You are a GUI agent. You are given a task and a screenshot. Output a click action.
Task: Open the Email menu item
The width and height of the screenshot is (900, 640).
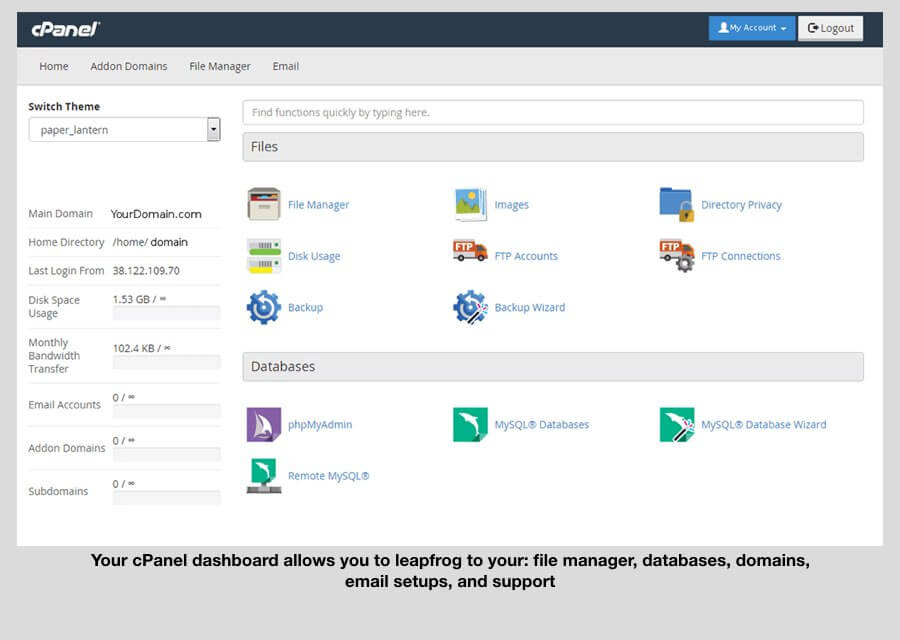pyautogui.click(x=286, y=66)
